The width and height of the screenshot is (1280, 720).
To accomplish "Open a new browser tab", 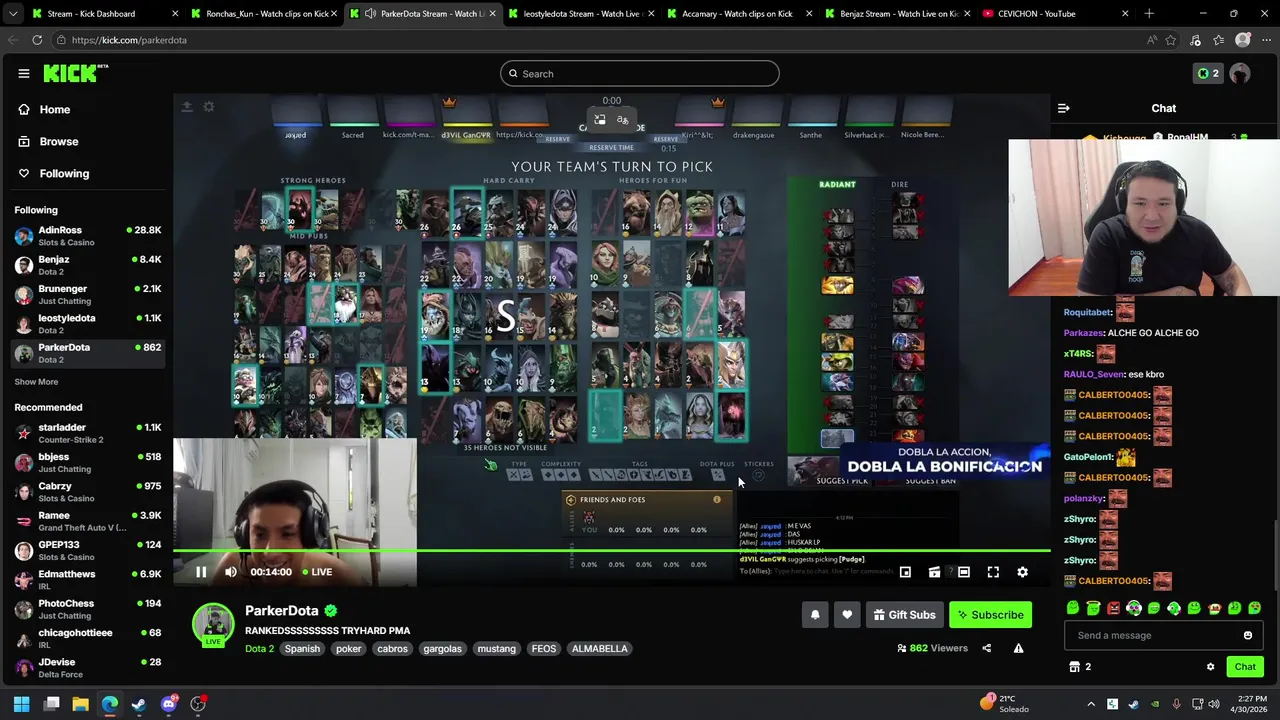I will coord(1149,14).
